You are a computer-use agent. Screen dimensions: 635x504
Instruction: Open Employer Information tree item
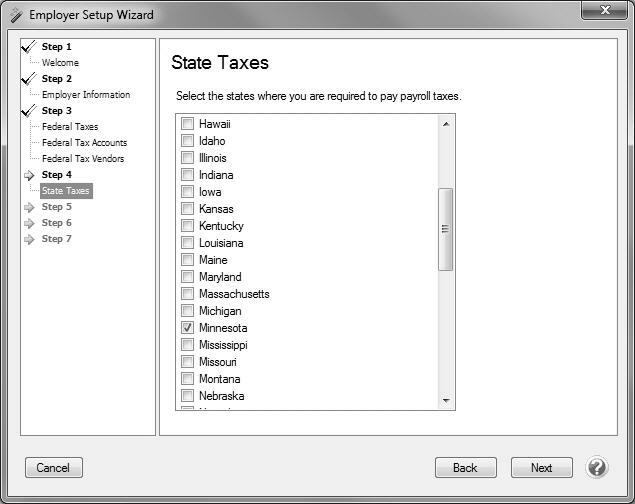tap(86, 95)
